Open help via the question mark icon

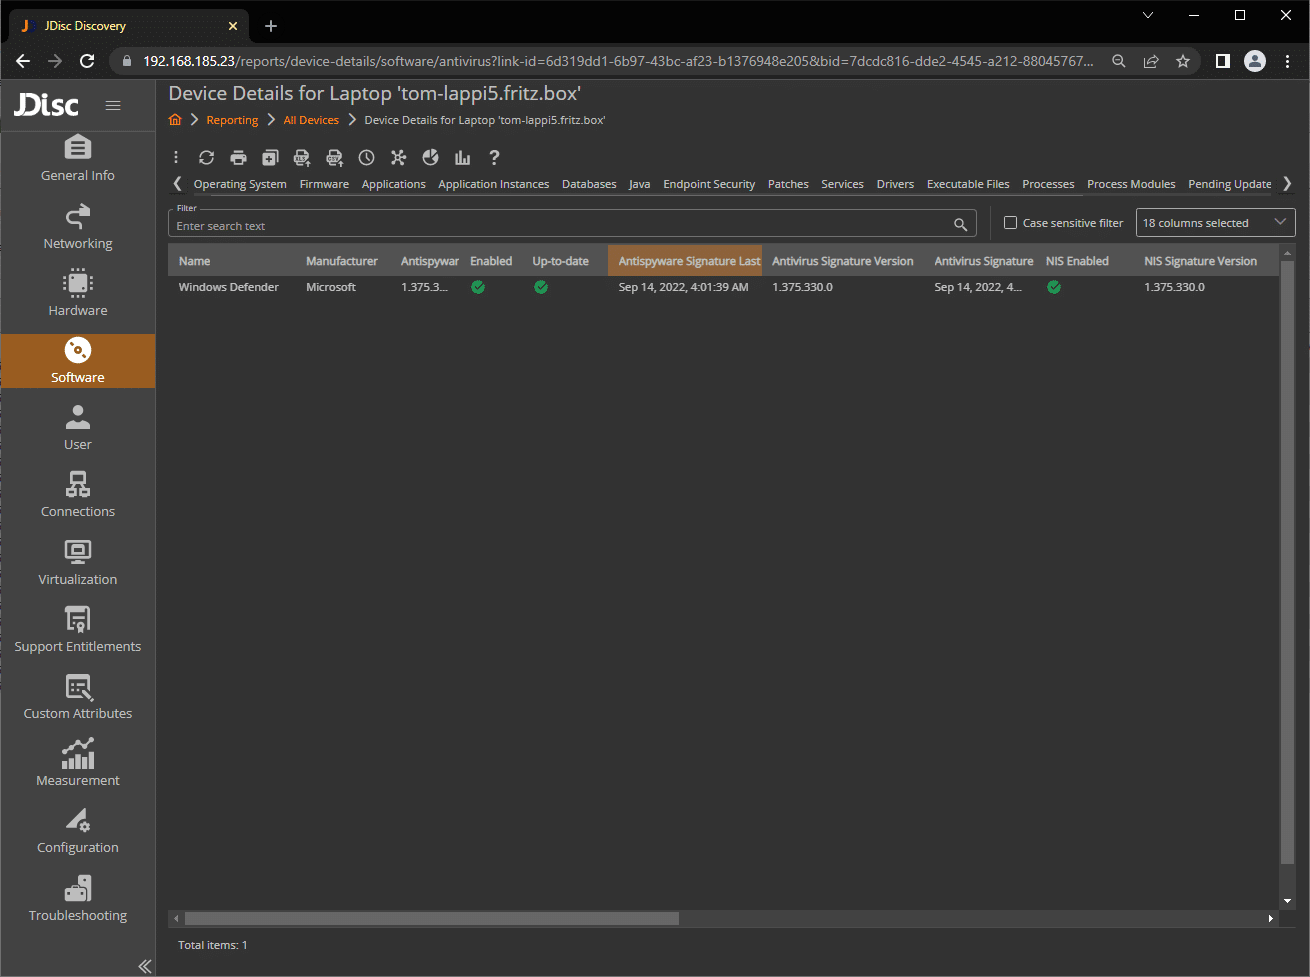(494, 158)
